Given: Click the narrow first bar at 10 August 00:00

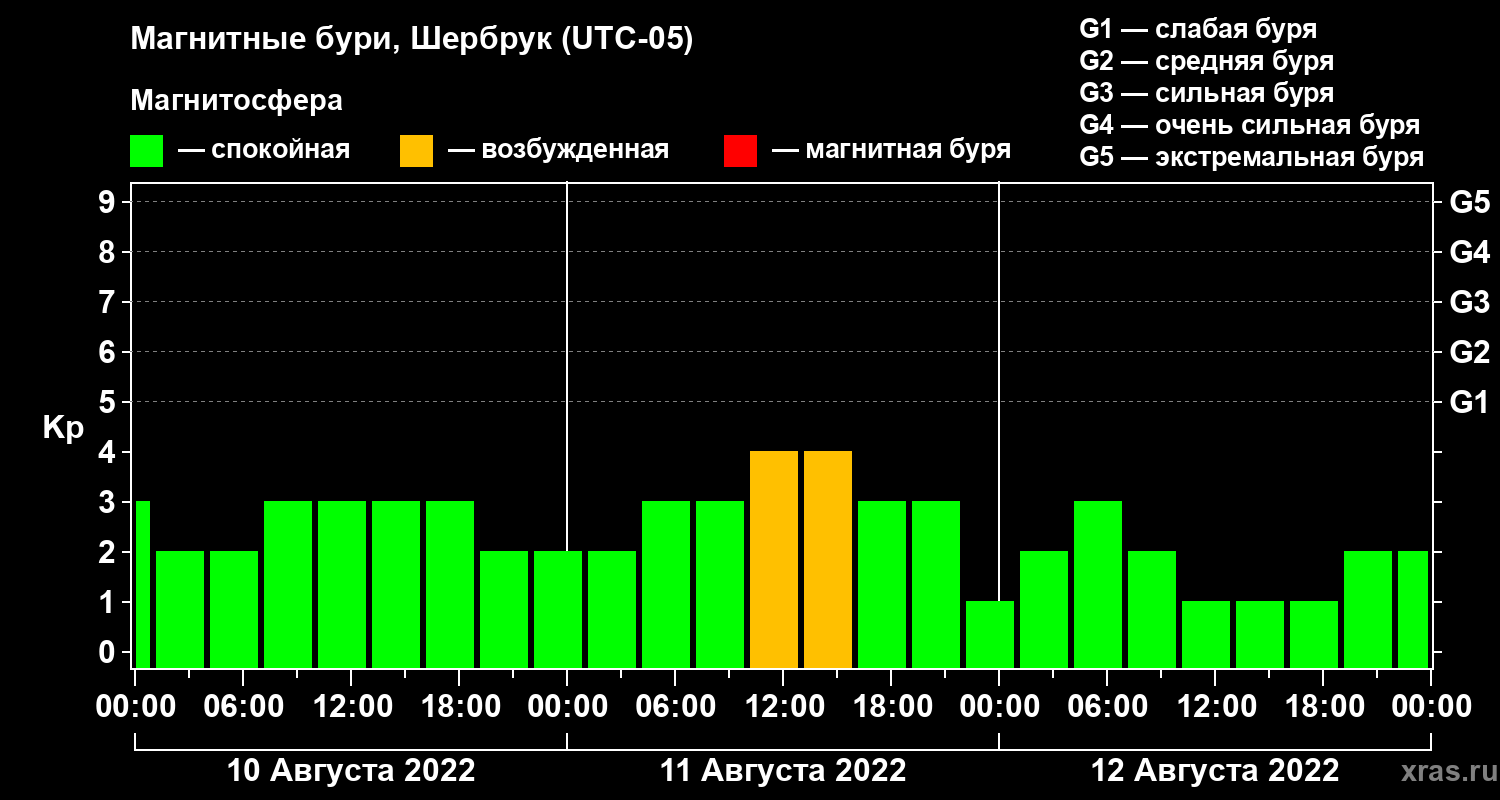Looking at the screenshot, I should (x=142, y=585).
